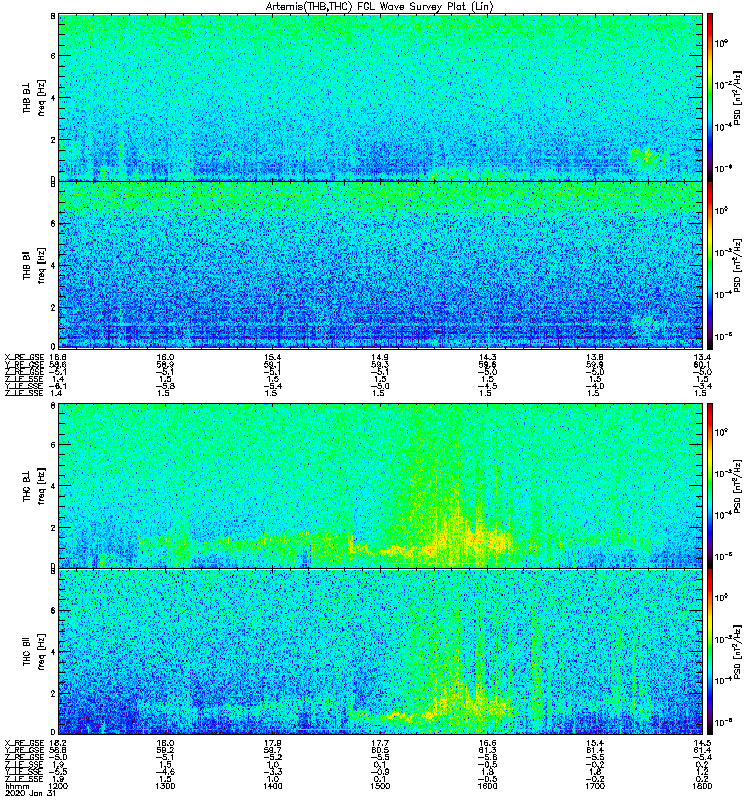Click the X_RE_GSE row label under the THC panels
This screenshot has height=800, width=750.
[x=24, y=743]
